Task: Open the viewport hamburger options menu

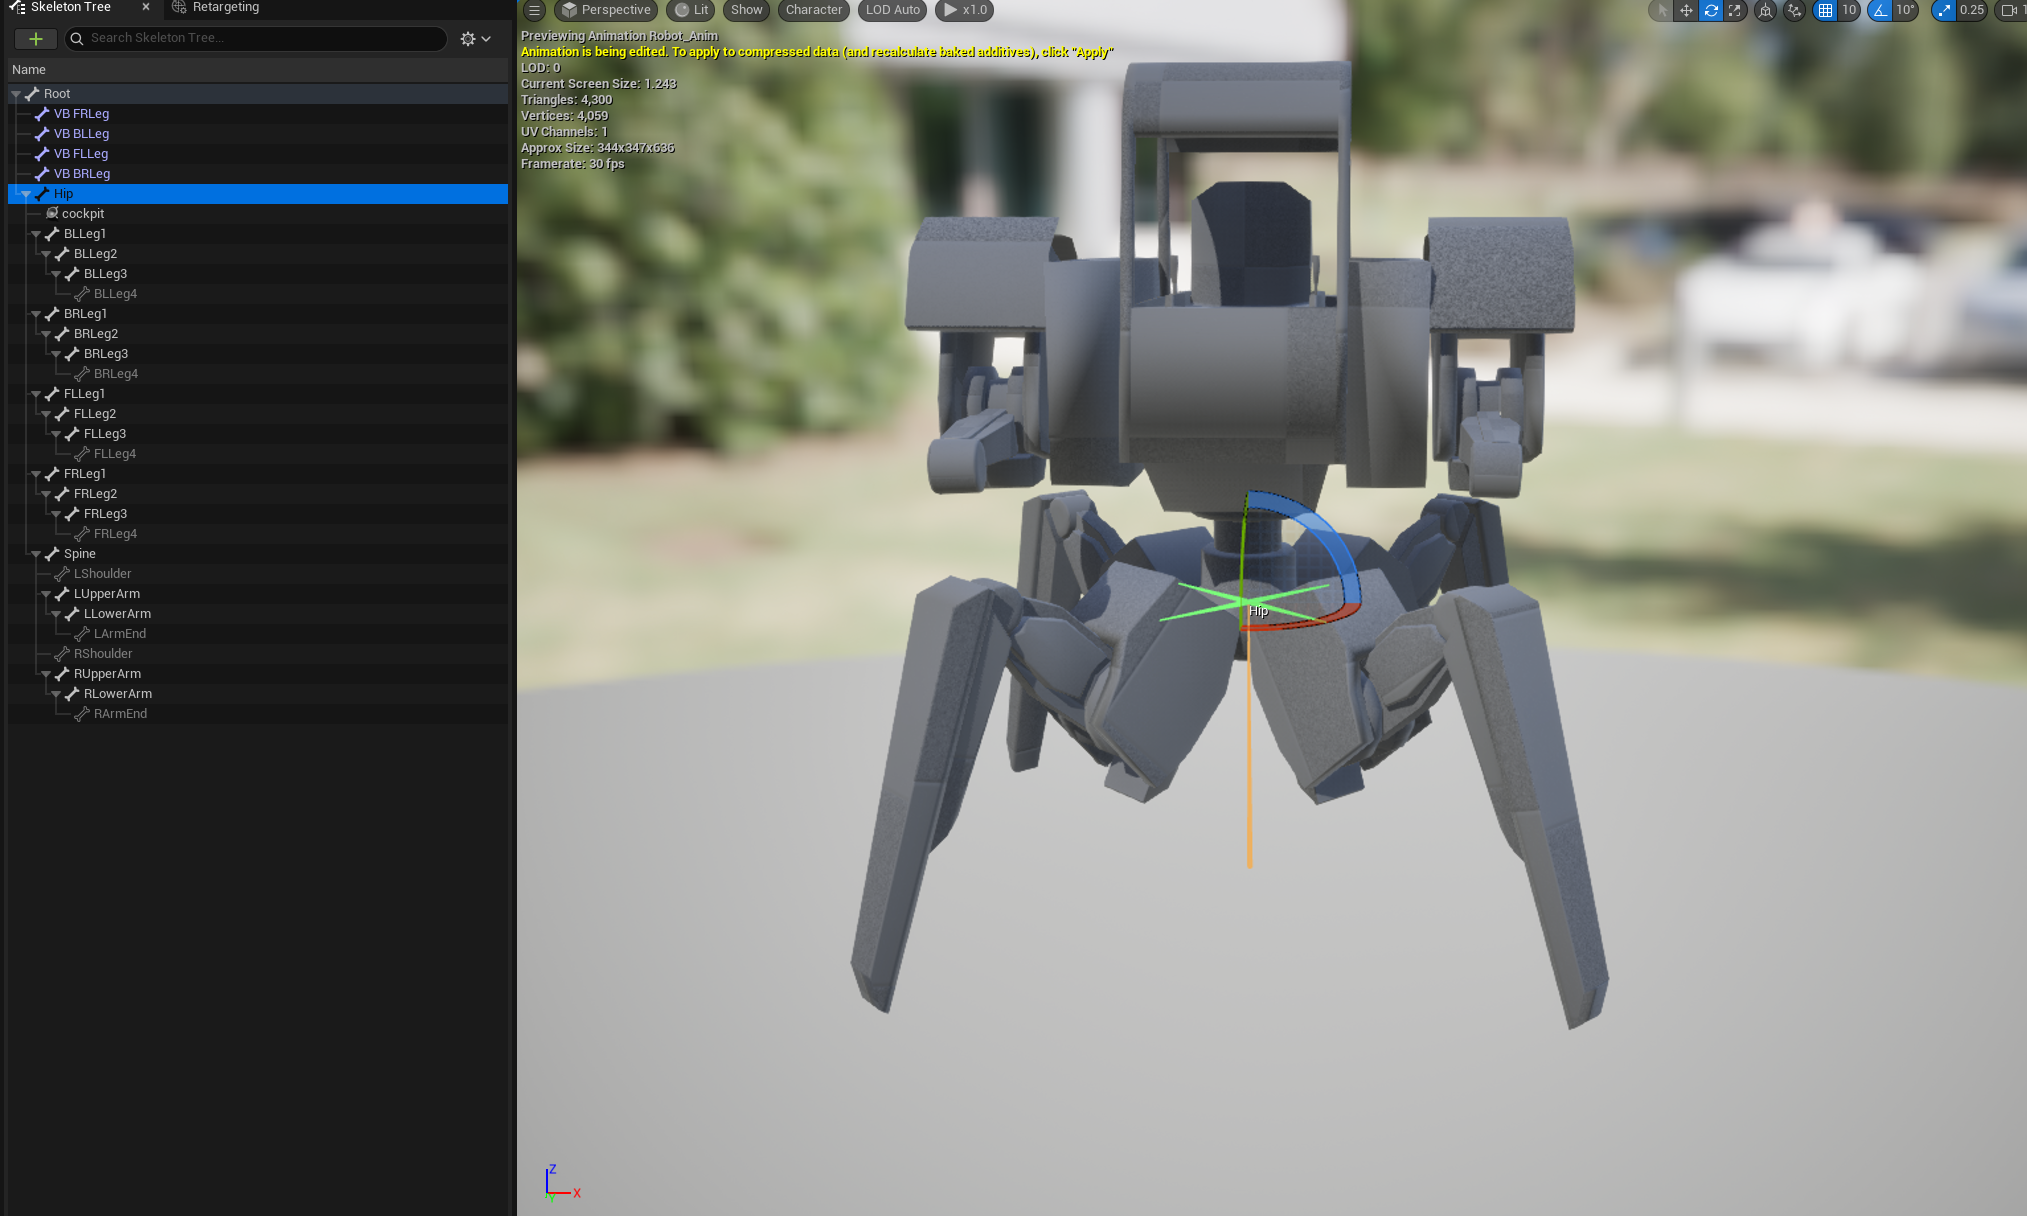Action: [x=534, y=10]
